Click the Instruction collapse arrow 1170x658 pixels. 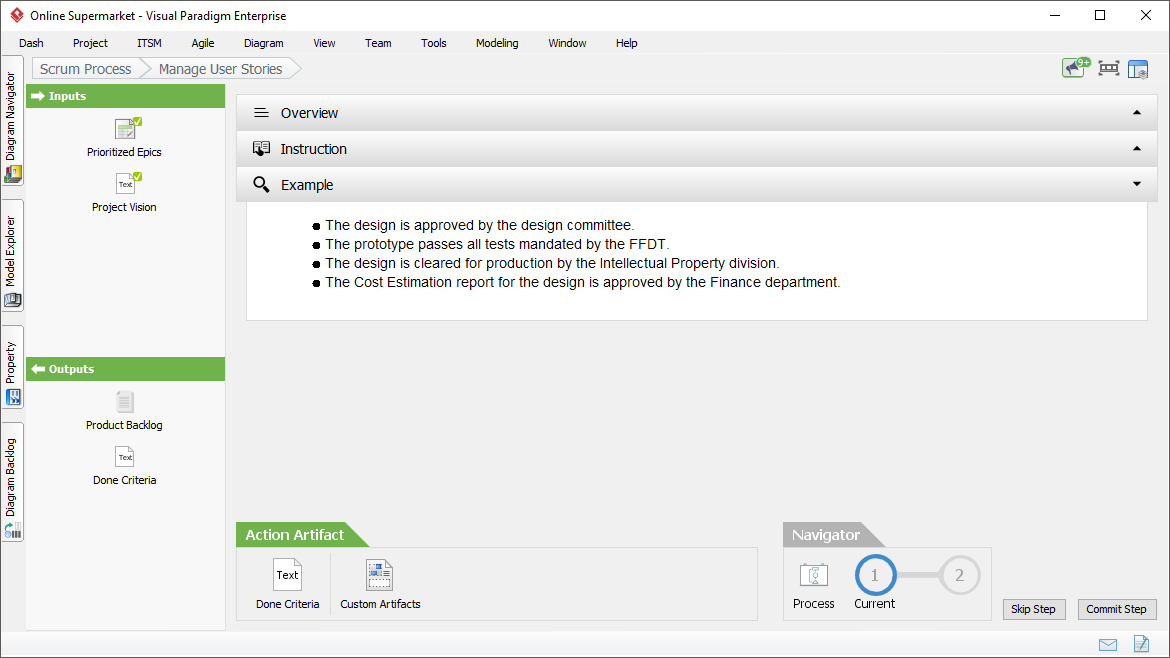(1136, 148)
